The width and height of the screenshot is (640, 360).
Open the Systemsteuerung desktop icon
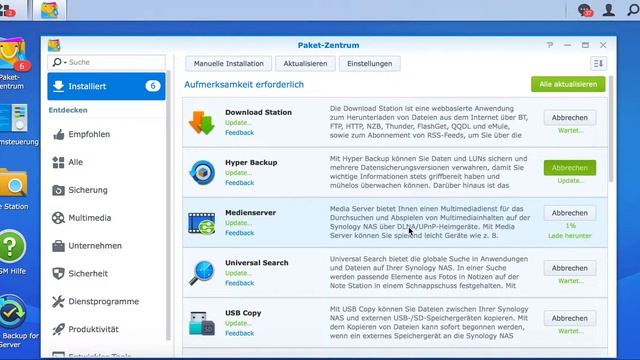pyautogui.click(x=14, y=118)
